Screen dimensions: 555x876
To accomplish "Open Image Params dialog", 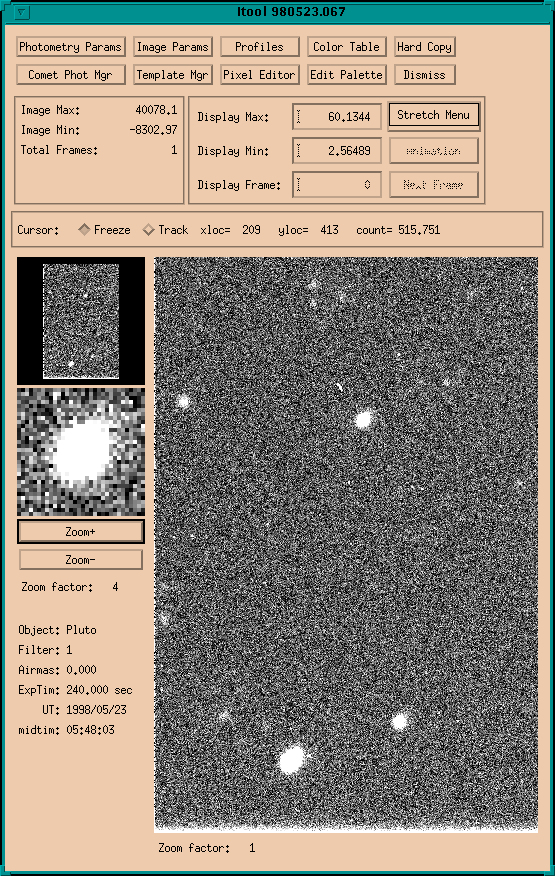I will [173, 47].
